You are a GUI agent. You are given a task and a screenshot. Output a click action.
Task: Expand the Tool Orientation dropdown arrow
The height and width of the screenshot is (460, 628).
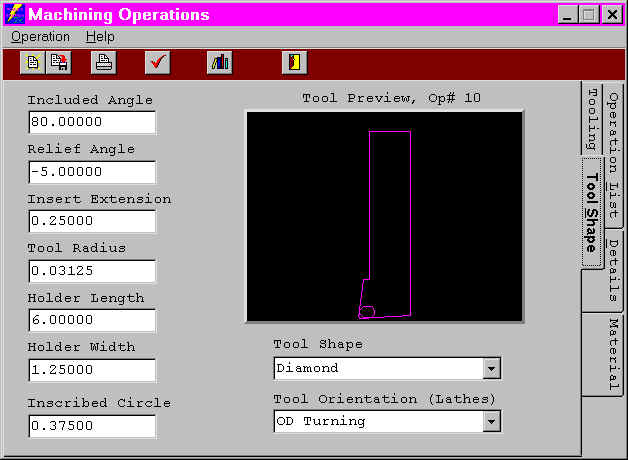click(x=491, y=421)
